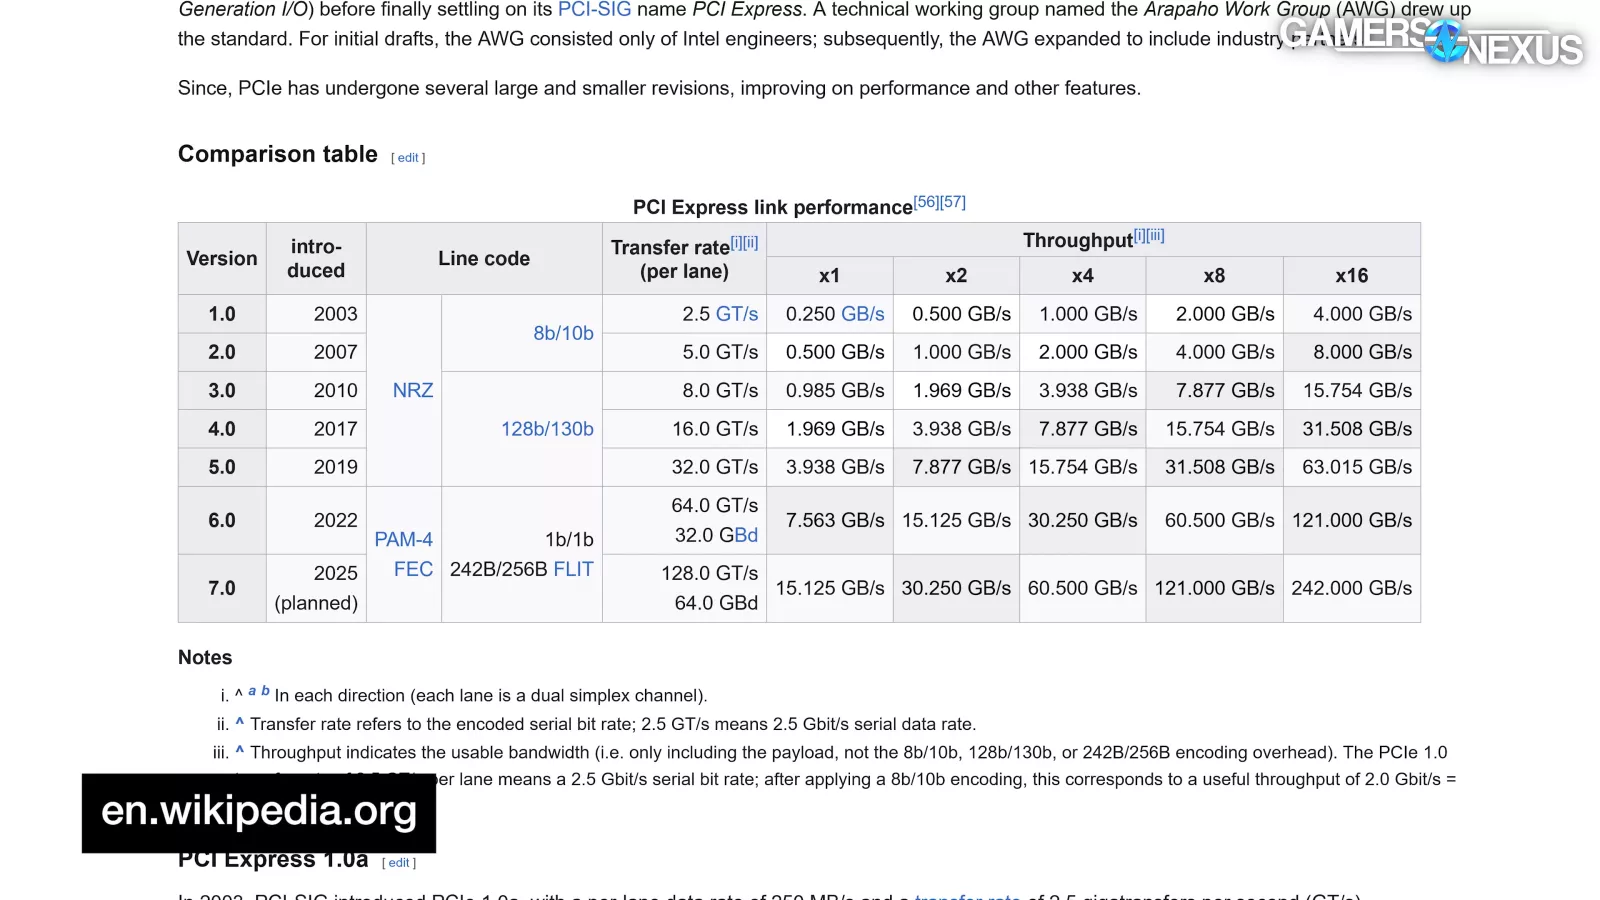
Task: Open the PCI-SIG link
Action: point(594,10)
